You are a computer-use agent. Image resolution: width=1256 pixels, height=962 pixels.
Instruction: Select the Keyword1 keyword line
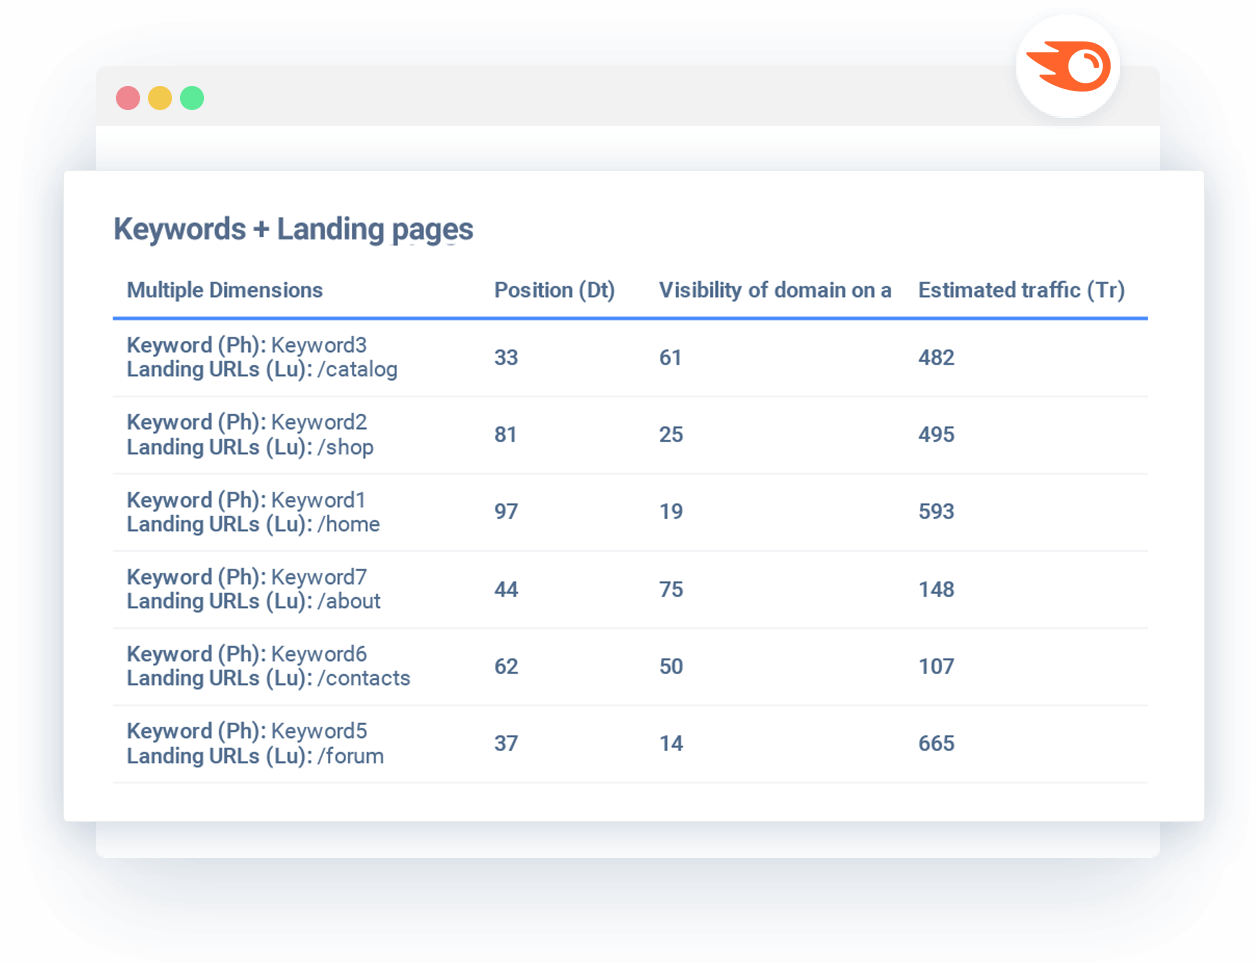pyautogui.click(x=246, y=500)
